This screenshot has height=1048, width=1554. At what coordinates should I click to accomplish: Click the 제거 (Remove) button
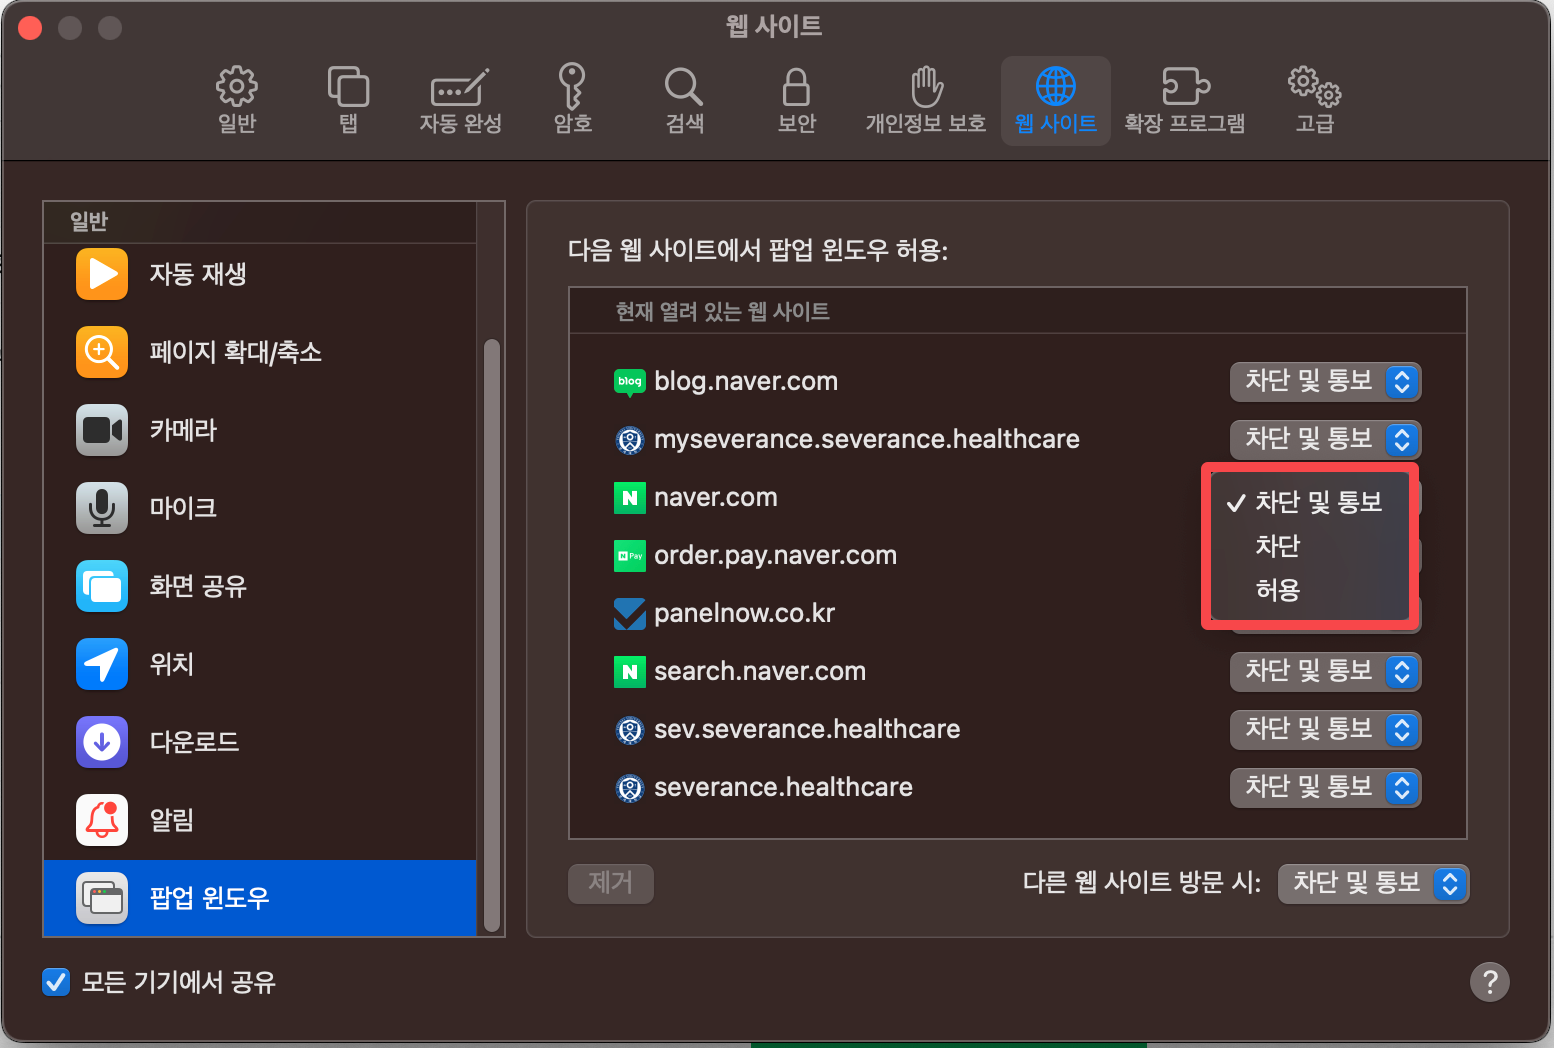pos(611,883)
